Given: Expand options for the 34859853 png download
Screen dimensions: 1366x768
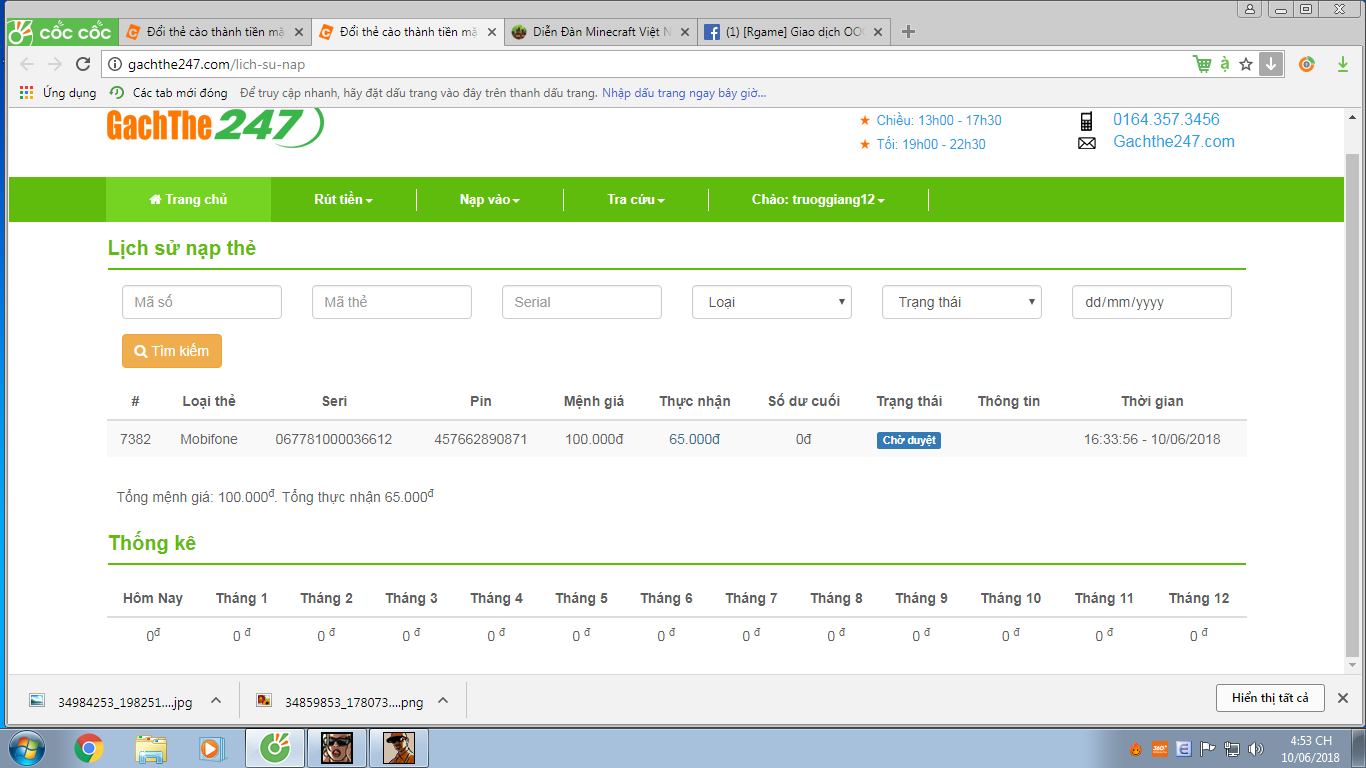Looking at the screenshot, I should (x=443, y=701).
